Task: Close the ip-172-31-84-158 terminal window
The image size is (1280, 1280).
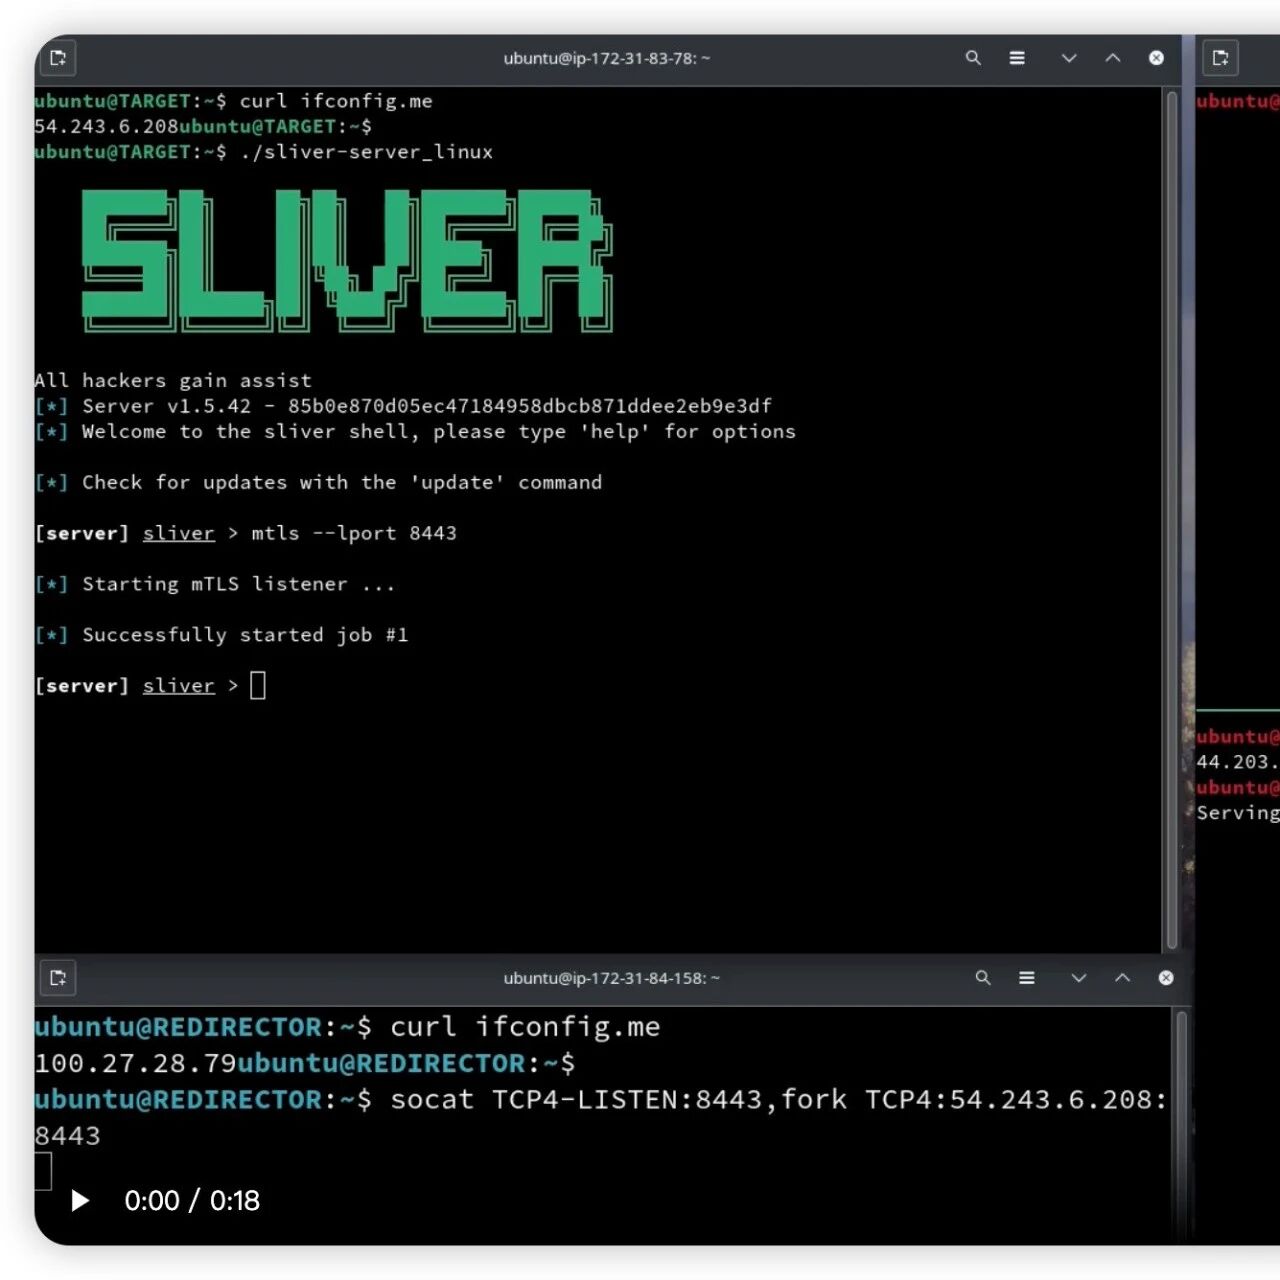Action: pos(1166,978)
